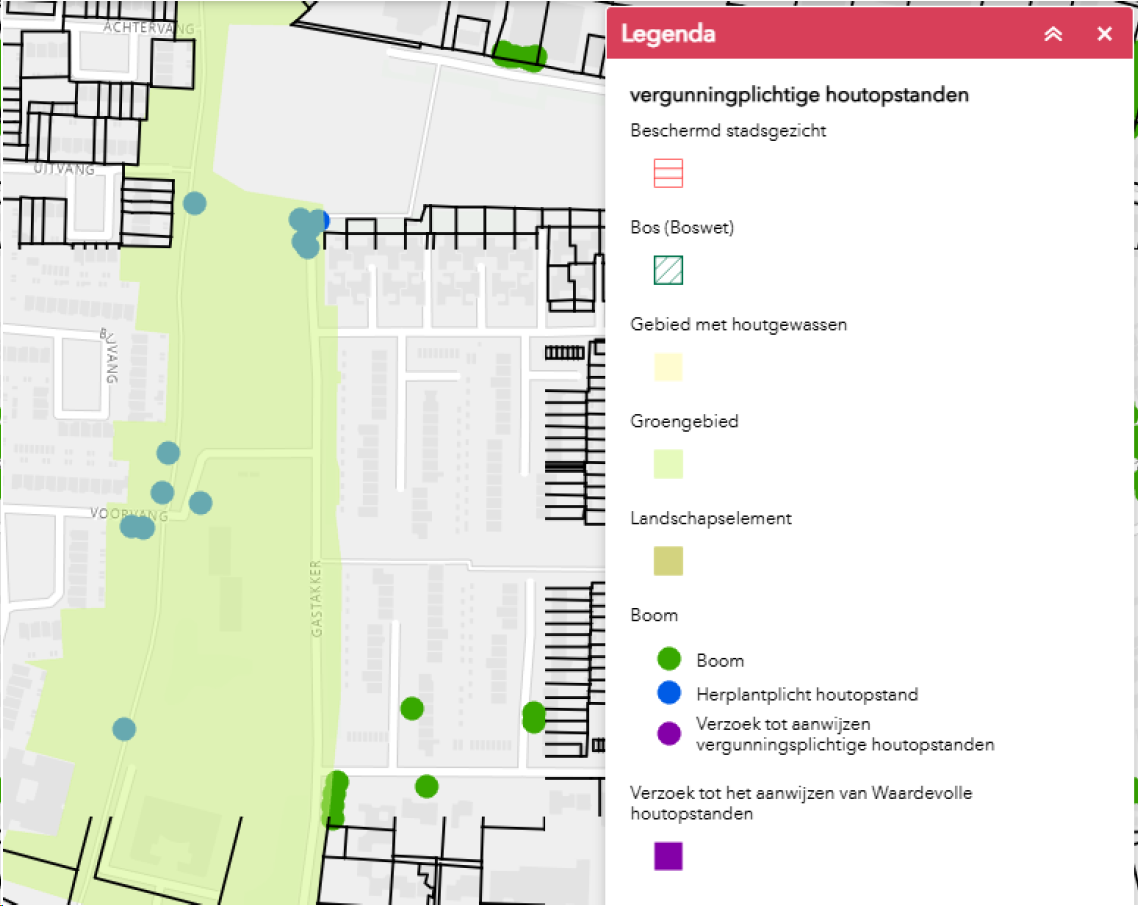Click 'Verzoek tot het aanwijzen van Waardevolle houtopstanden'

pyautogui.click(x=801, y=803)
